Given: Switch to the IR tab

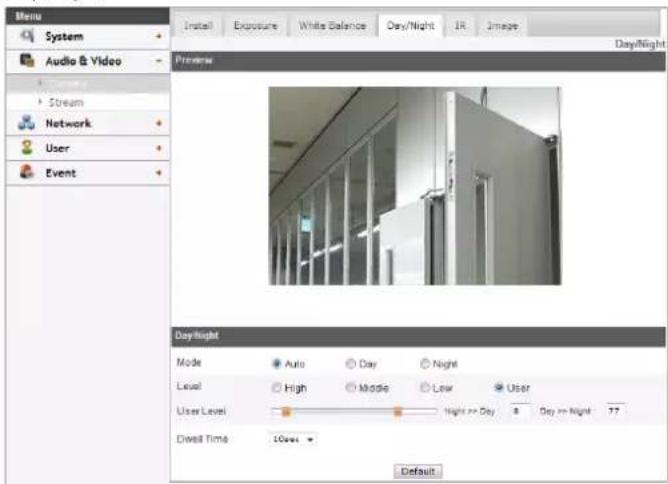Looking at the screenshot, I should 460,26.
